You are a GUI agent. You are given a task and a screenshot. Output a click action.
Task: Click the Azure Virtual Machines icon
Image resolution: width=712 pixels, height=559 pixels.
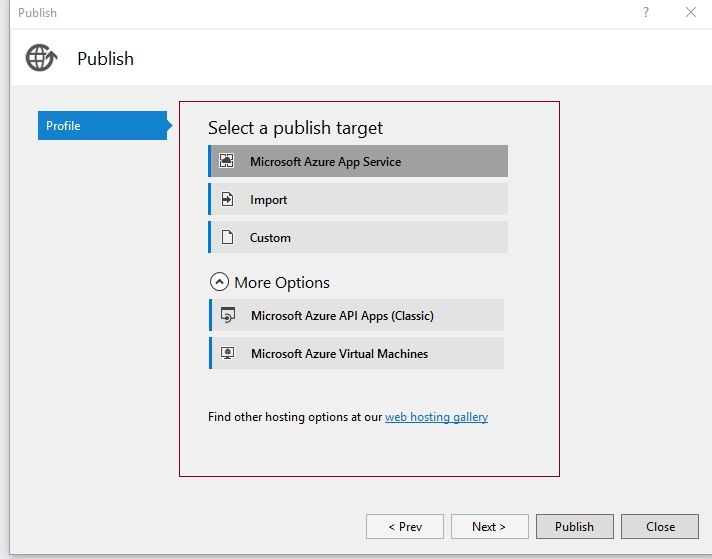[228, 353]
